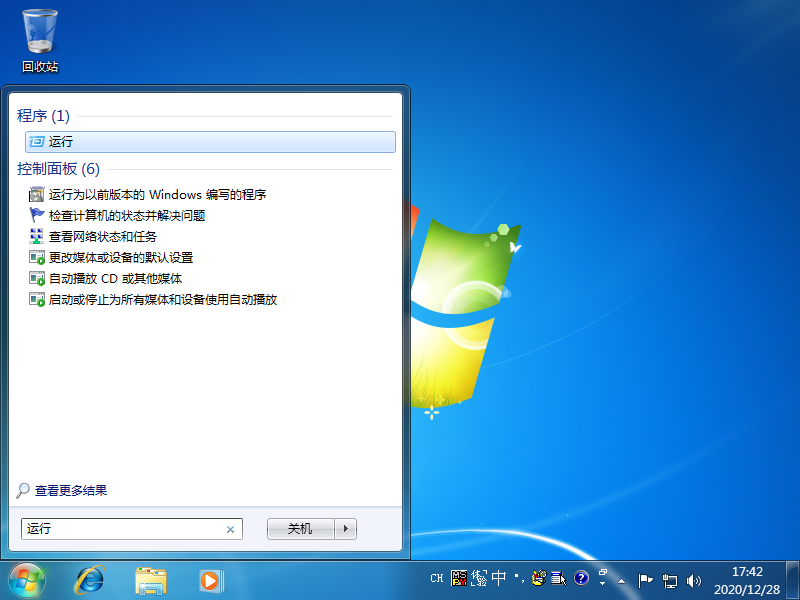Toggle the 中 Chinese input mode
800x600 pixels.
pyautogui.click(x=499, y=578)
